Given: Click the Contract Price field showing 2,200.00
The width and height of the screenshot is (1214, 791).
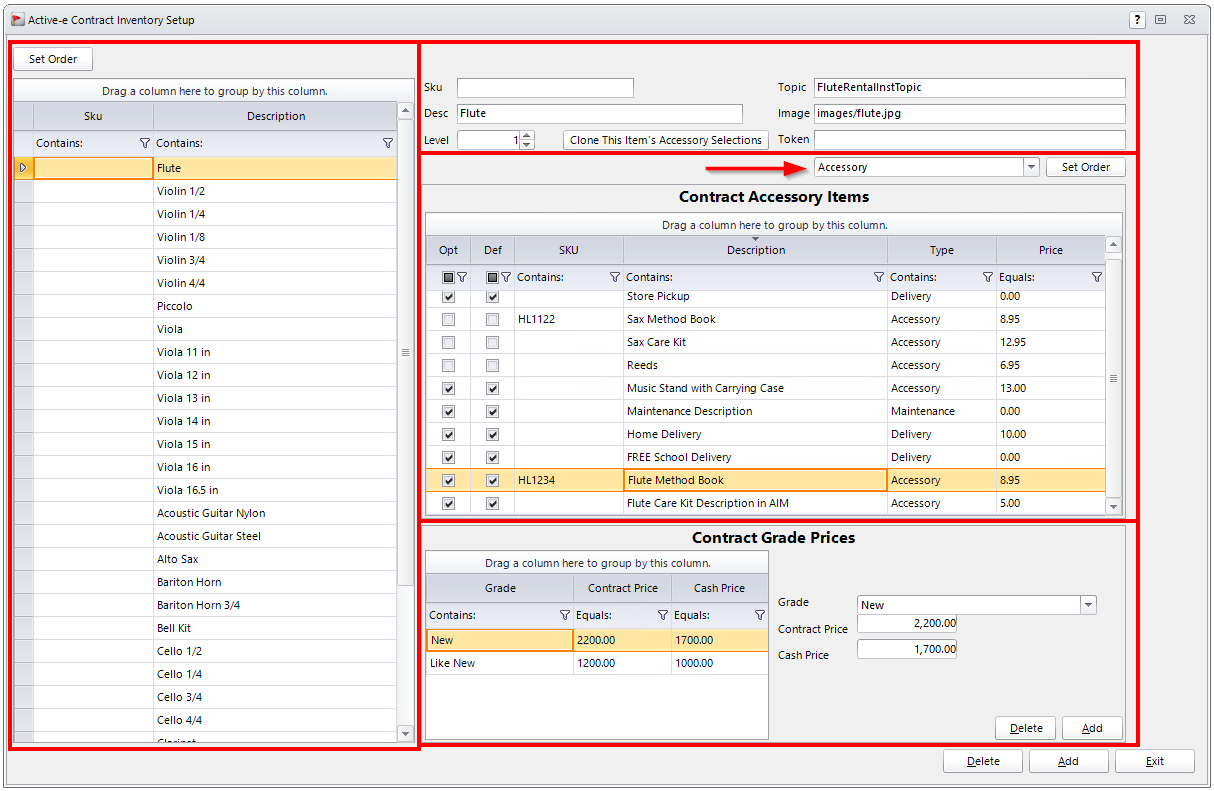Looking at the screenshot, I should point(907,623).
